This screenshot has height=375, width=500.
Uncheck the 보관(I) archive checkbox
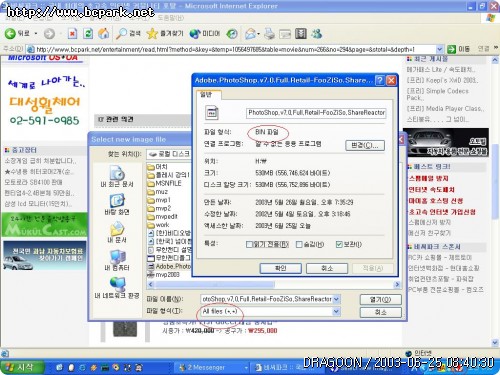point(339,244)
